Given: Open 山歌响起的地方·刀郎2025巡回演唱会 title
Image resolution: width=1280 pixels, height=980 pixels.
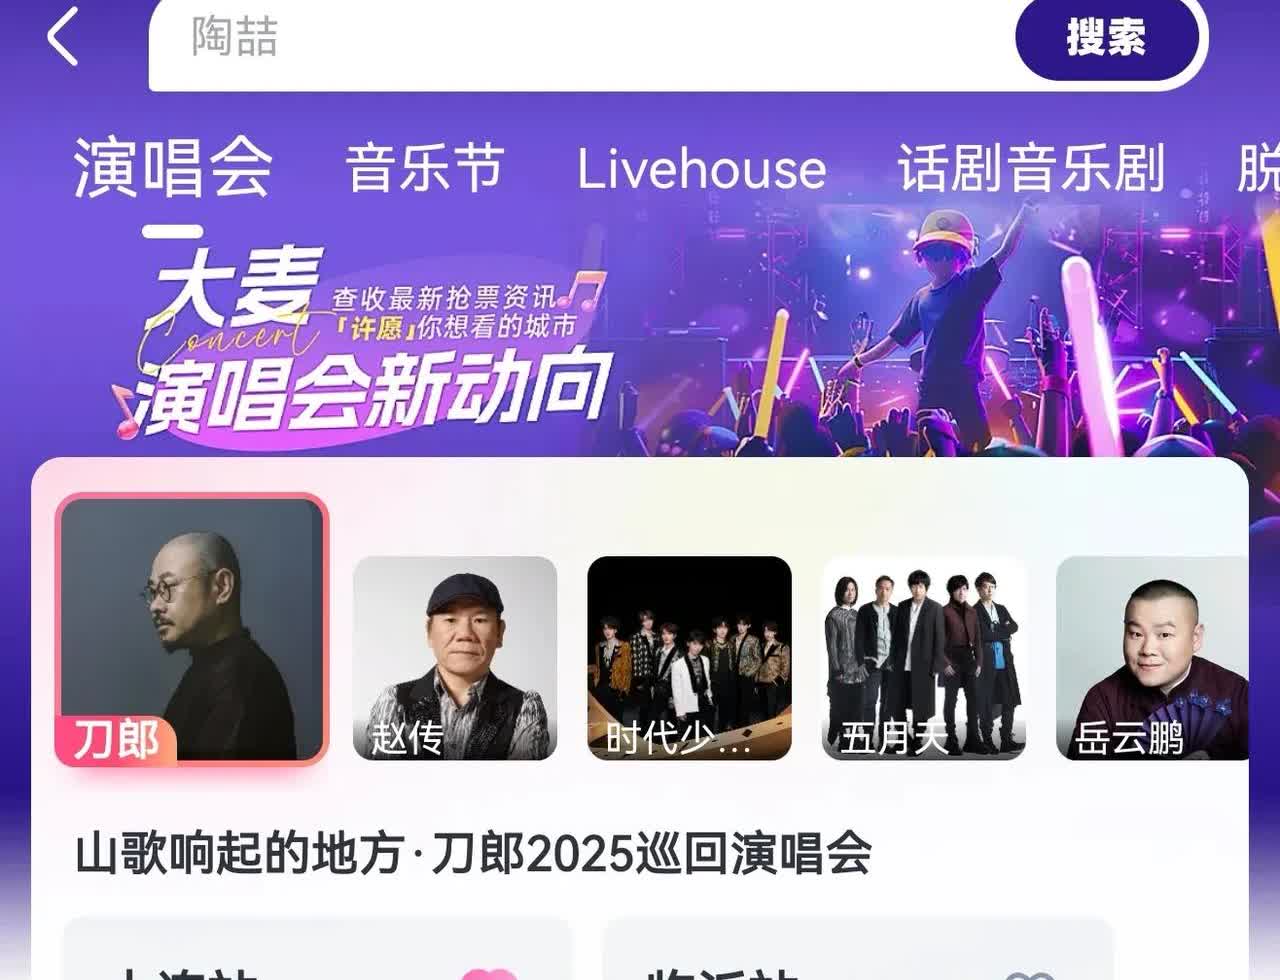Looking at the screenshot, I should tap(473, 854).
